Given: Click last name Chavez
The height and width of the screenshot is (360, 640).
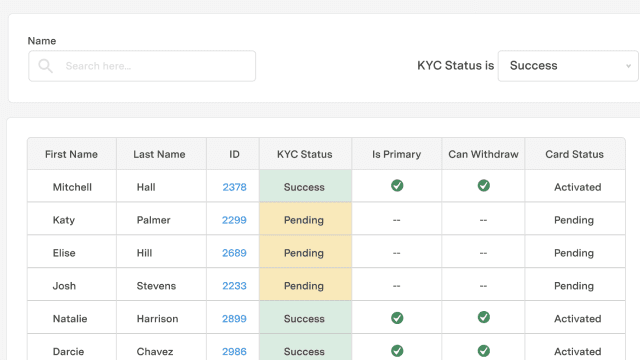Looking at the screenshot, I should tap(155, 351).
